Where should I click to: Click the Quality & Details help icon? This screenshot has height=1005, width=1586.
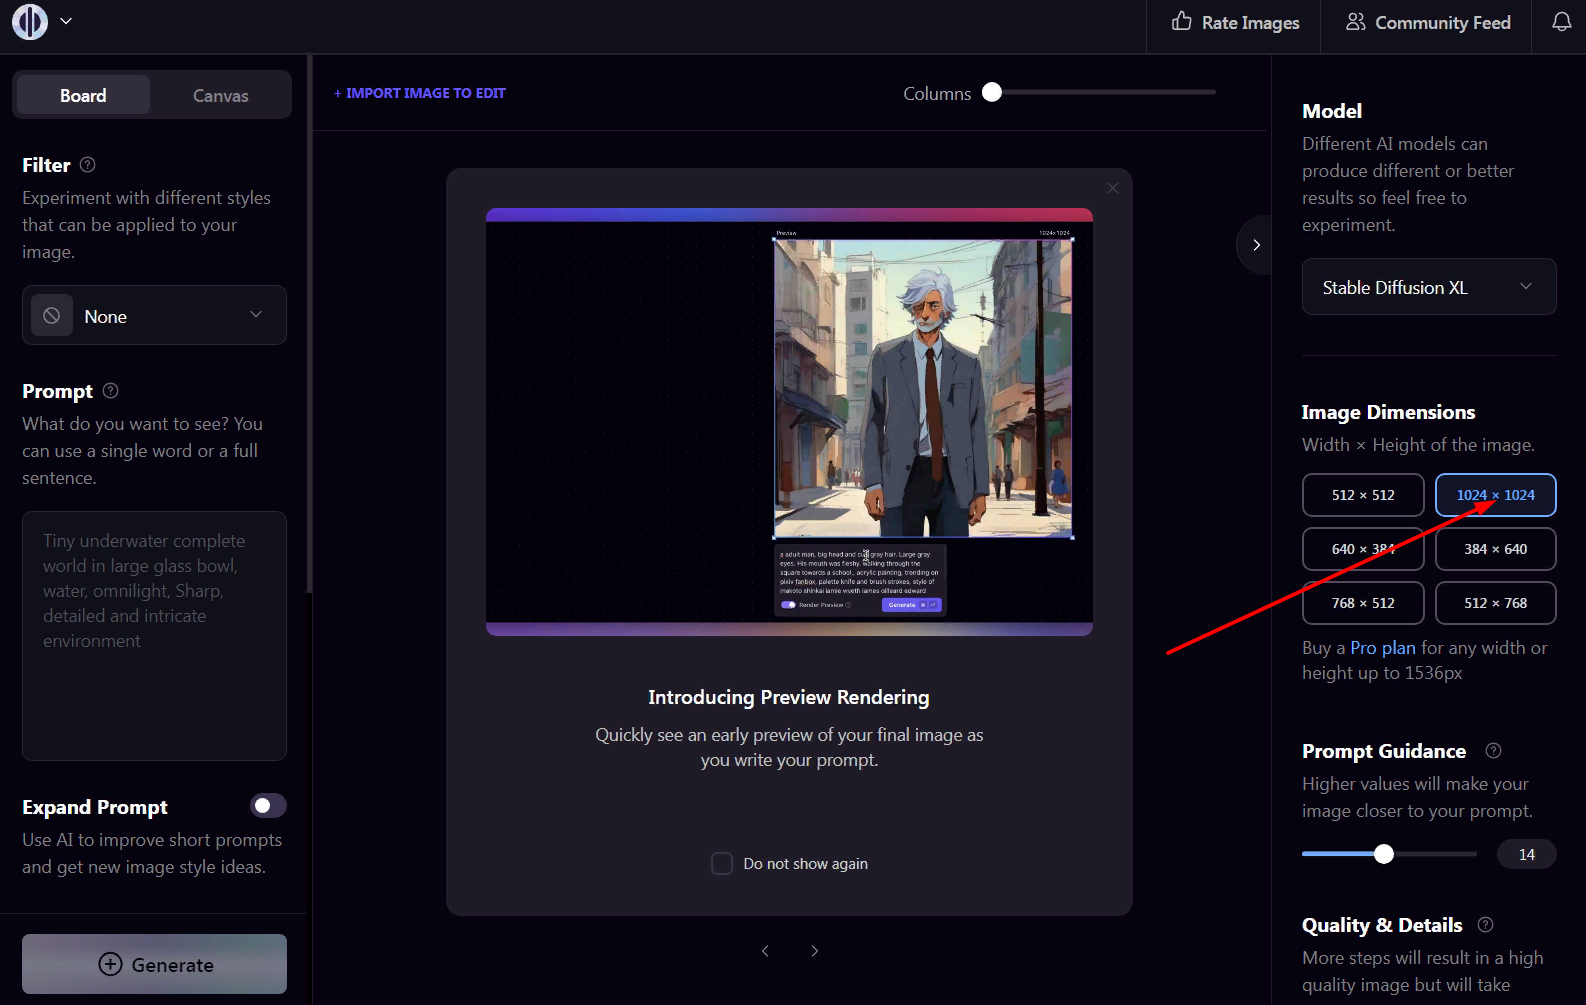[x=1485, y=925]
